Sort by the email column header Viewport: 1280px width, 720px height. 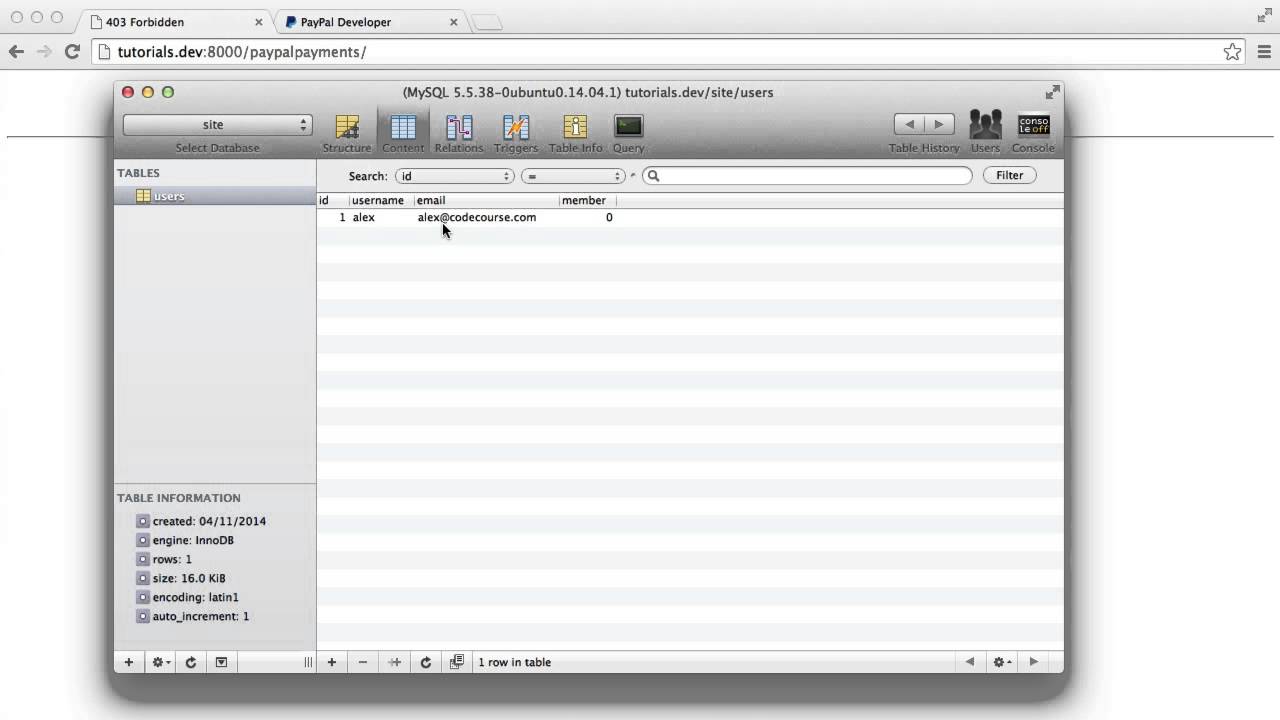[x=486, y=200]
